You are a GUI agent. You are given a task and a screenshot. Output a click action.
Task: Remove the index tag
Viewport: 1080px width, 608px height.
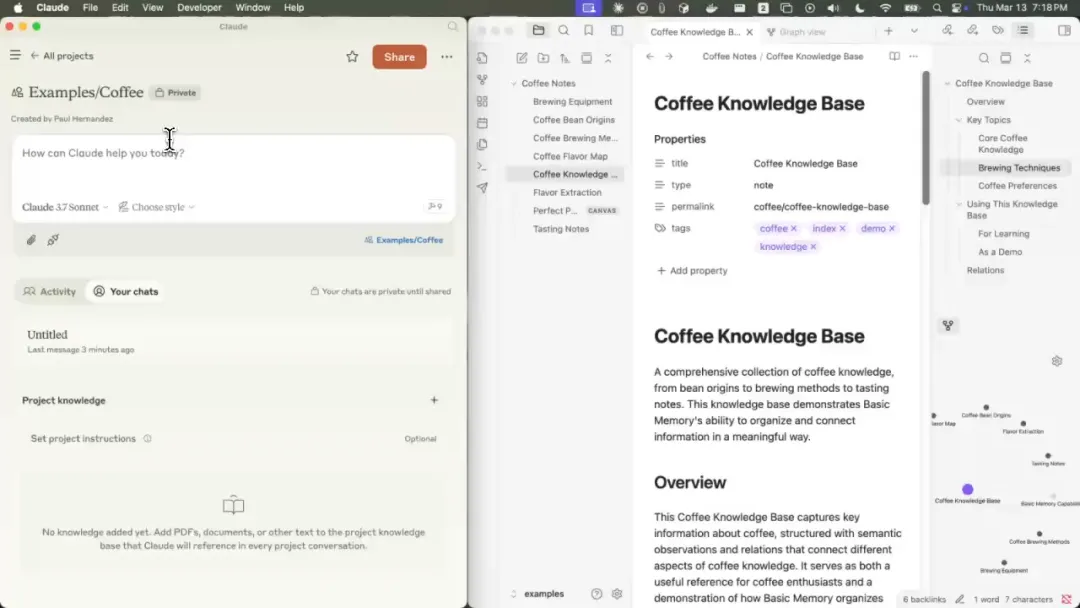[x=842, y=229]
